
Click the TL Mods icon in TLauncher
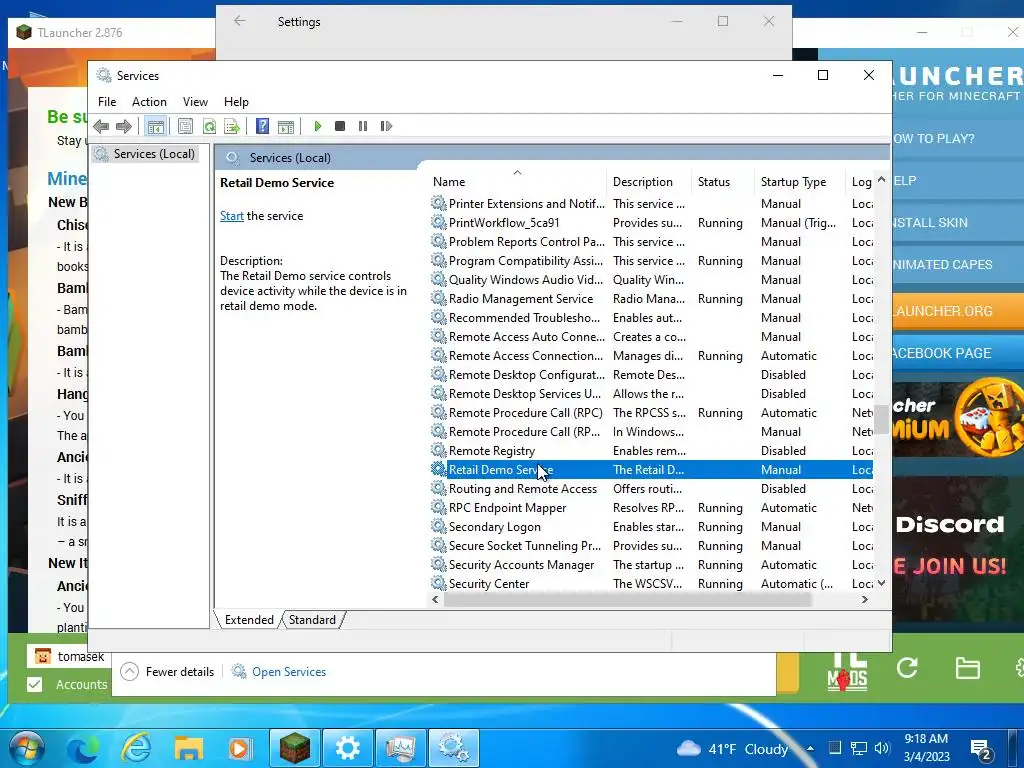847,672
